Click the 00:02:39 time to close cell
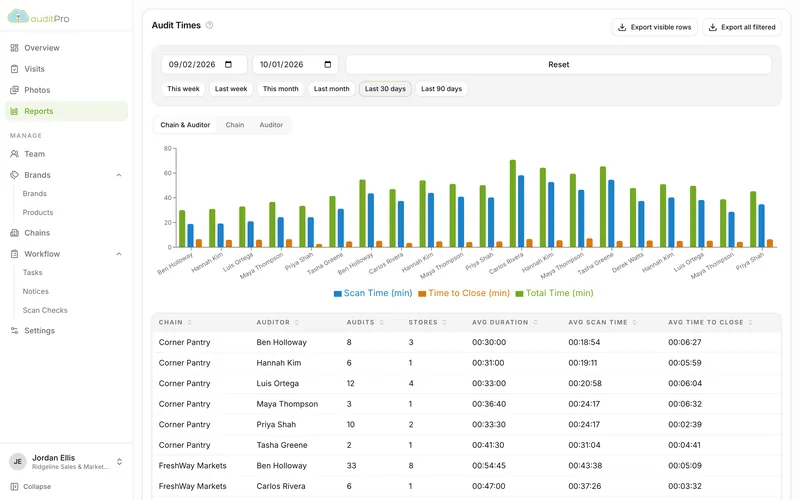The height and width of the screenshot is (500, 800). click(x=685, y=424)
